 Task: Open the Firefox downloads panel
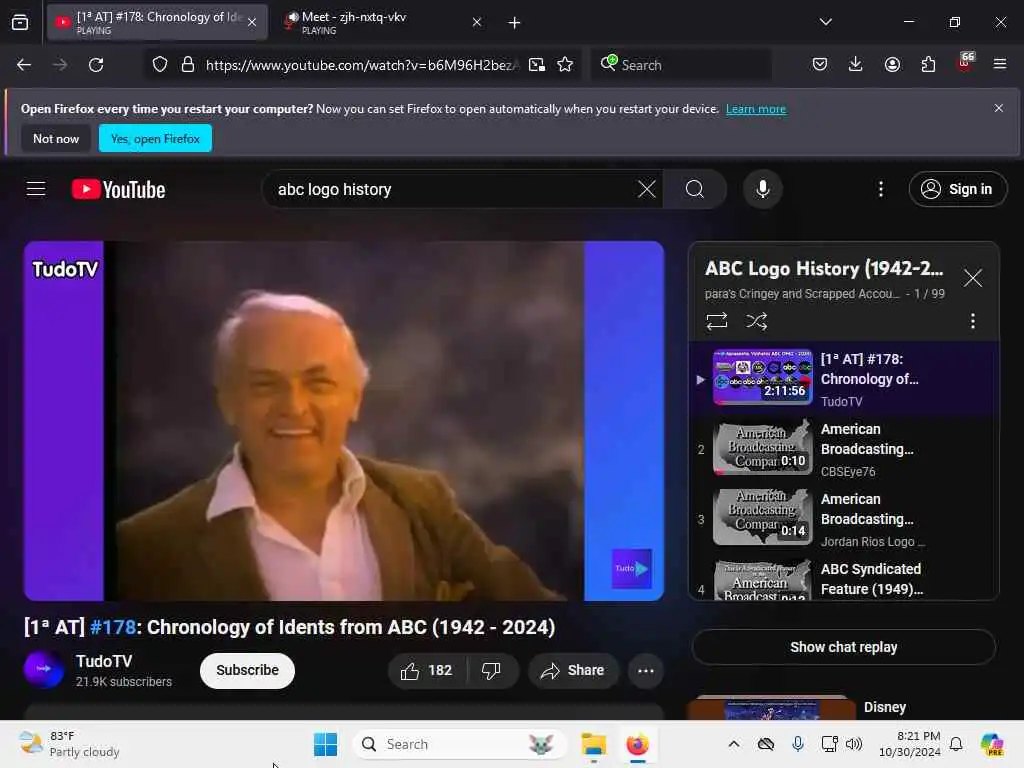[856, 65]
